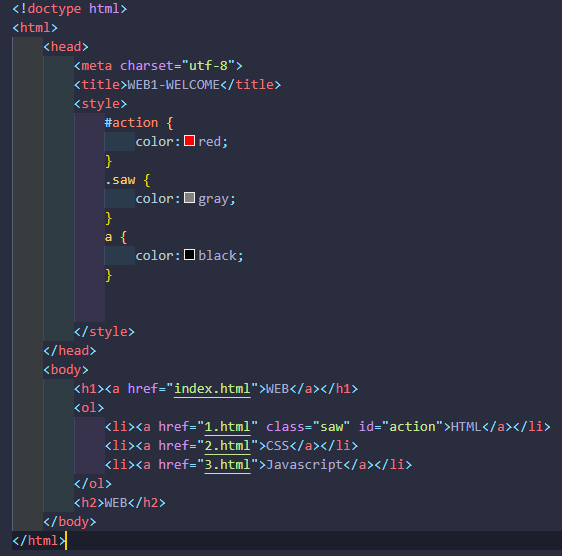Click the 'a' element selector in style
Viewport: 562px width, 556px height.
[x=108, y=237]
